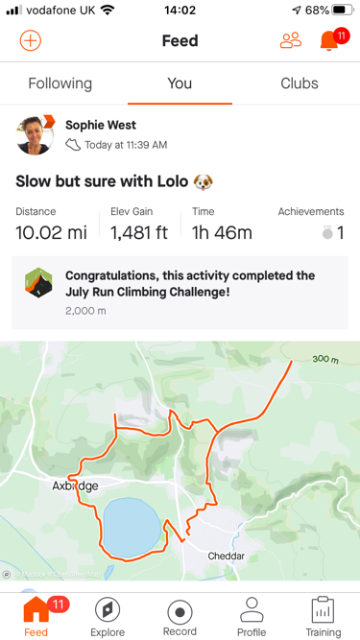The image size is (360, 640).
Task: Open Sophie West's profile name
Action: pos(101,125)
